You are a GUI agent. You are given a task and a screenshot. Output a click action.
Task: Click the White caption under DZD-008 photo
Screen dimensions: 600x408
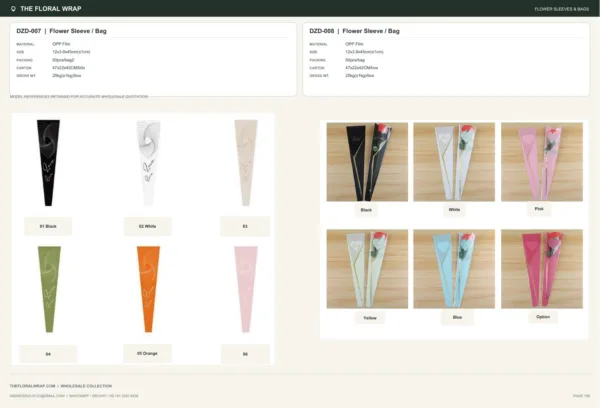454,209
